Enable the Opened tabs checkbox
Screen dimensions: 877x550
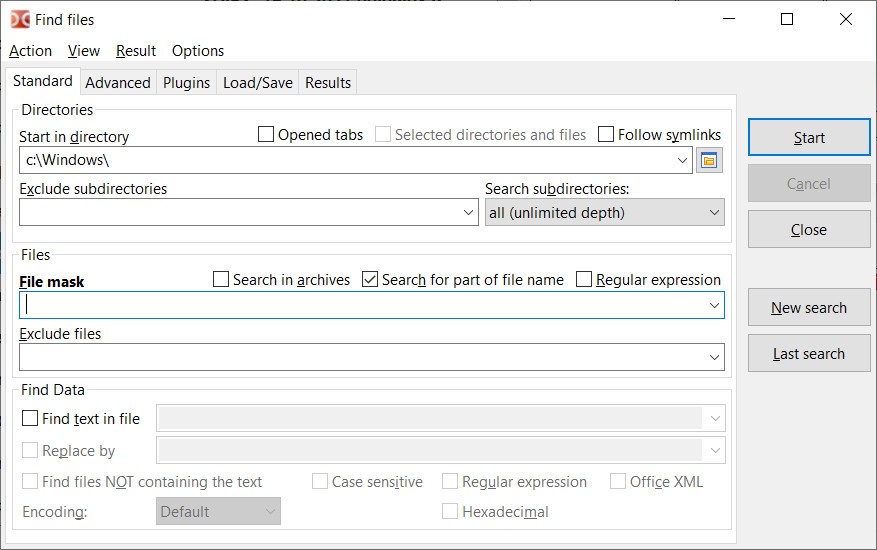point(266,134)
